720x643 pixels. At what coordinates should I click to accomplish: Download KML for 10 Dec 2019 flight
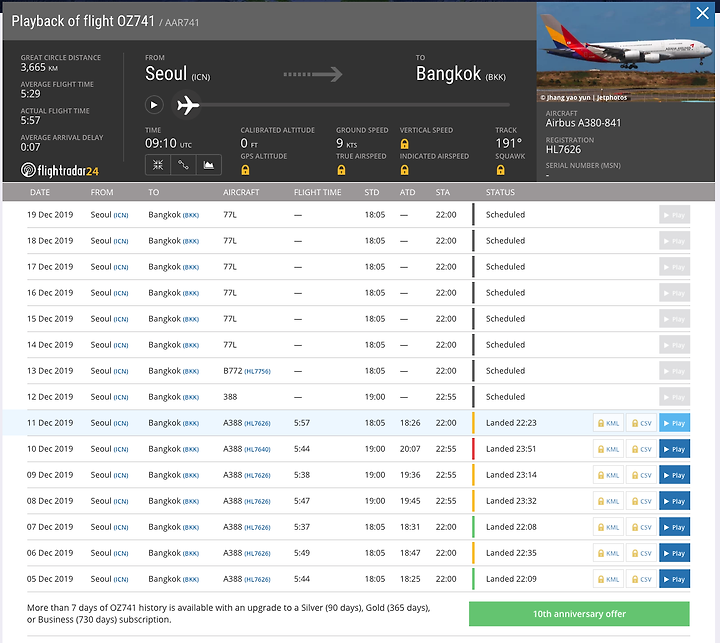pyautogui.click(x=608, y=449)
